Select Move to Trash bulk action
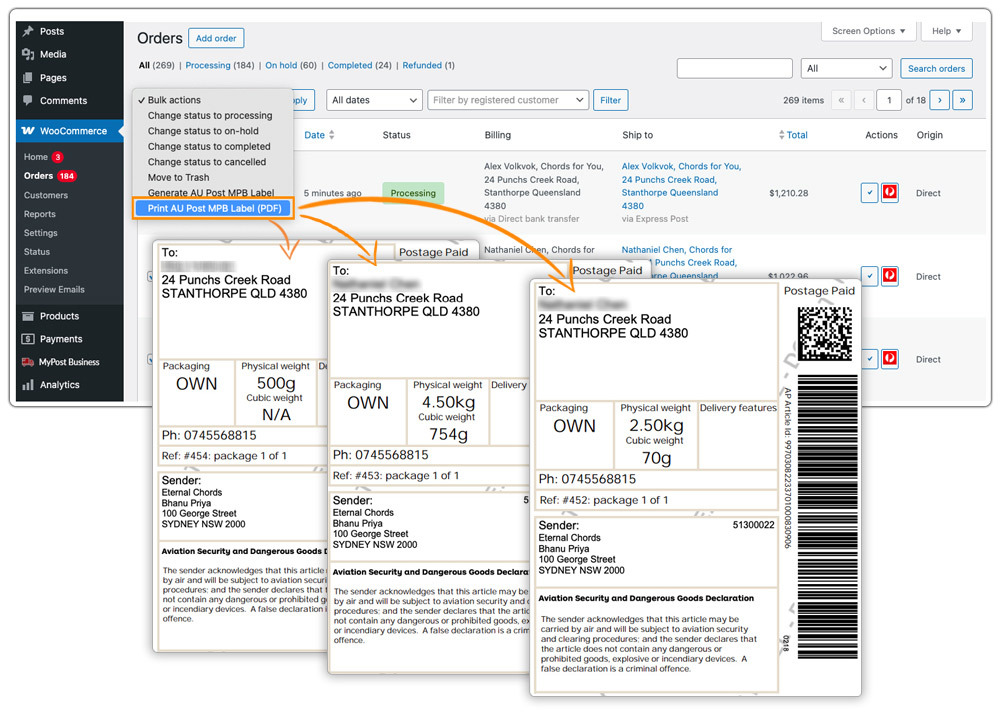The height and width of the screenshot is (713, 1000). pos(178,177)
